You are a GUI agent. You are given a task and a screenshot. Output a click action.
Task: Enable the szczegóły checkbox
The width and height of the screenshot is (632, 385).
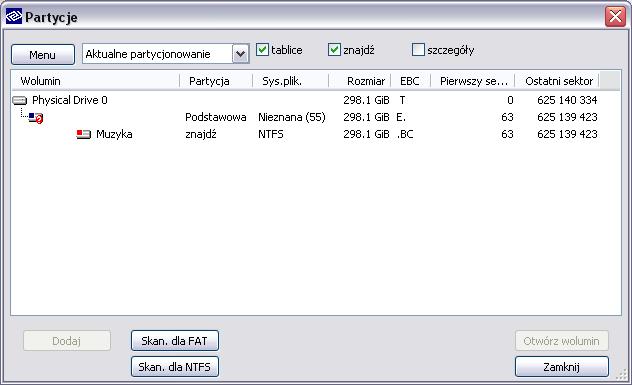(x=418, y=50)
